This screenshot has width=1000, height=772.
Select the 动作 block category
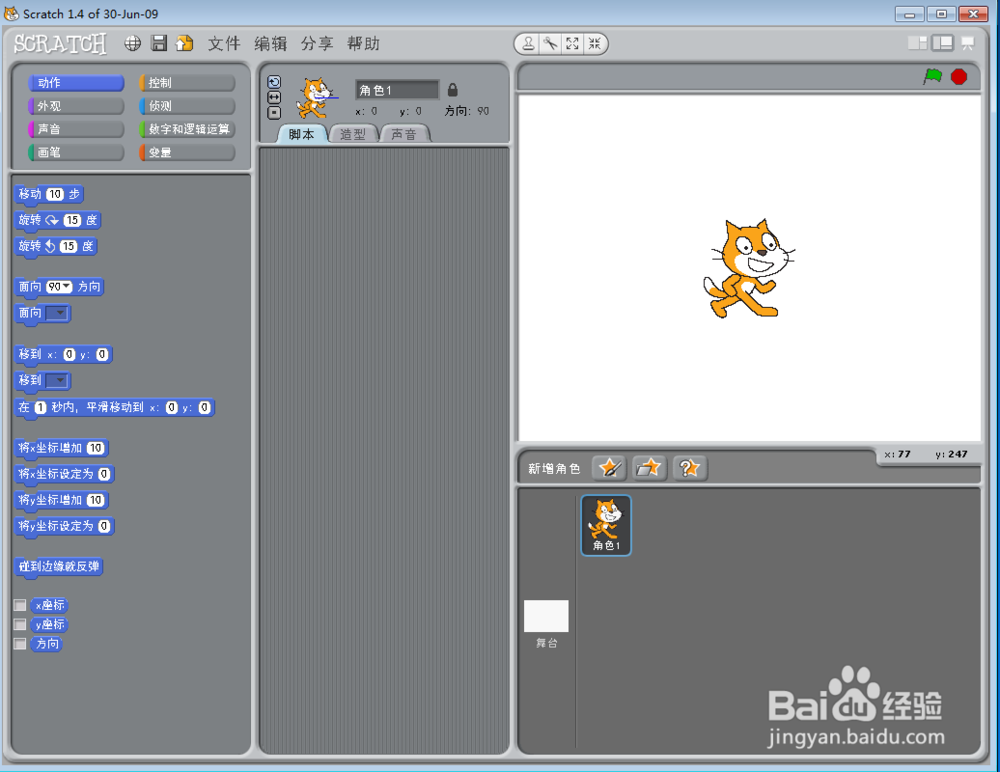coord(76,83)
